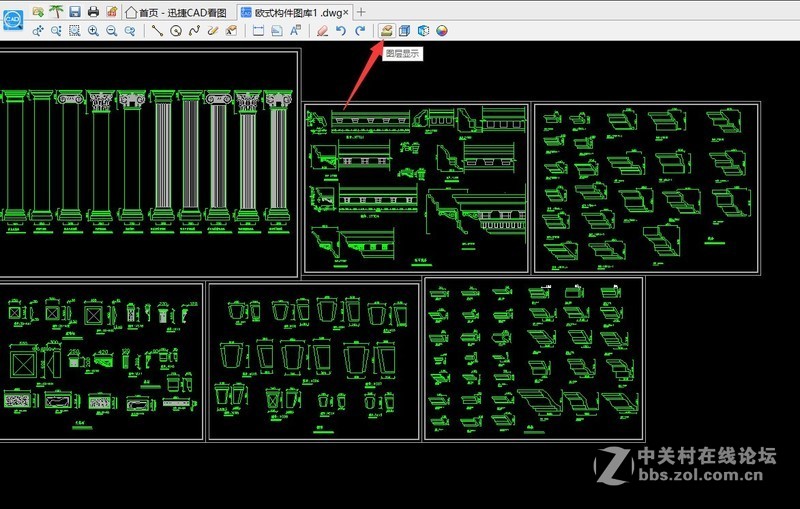Select the line drawing tool
Screen dimensions: 800x509
[157, 31]
